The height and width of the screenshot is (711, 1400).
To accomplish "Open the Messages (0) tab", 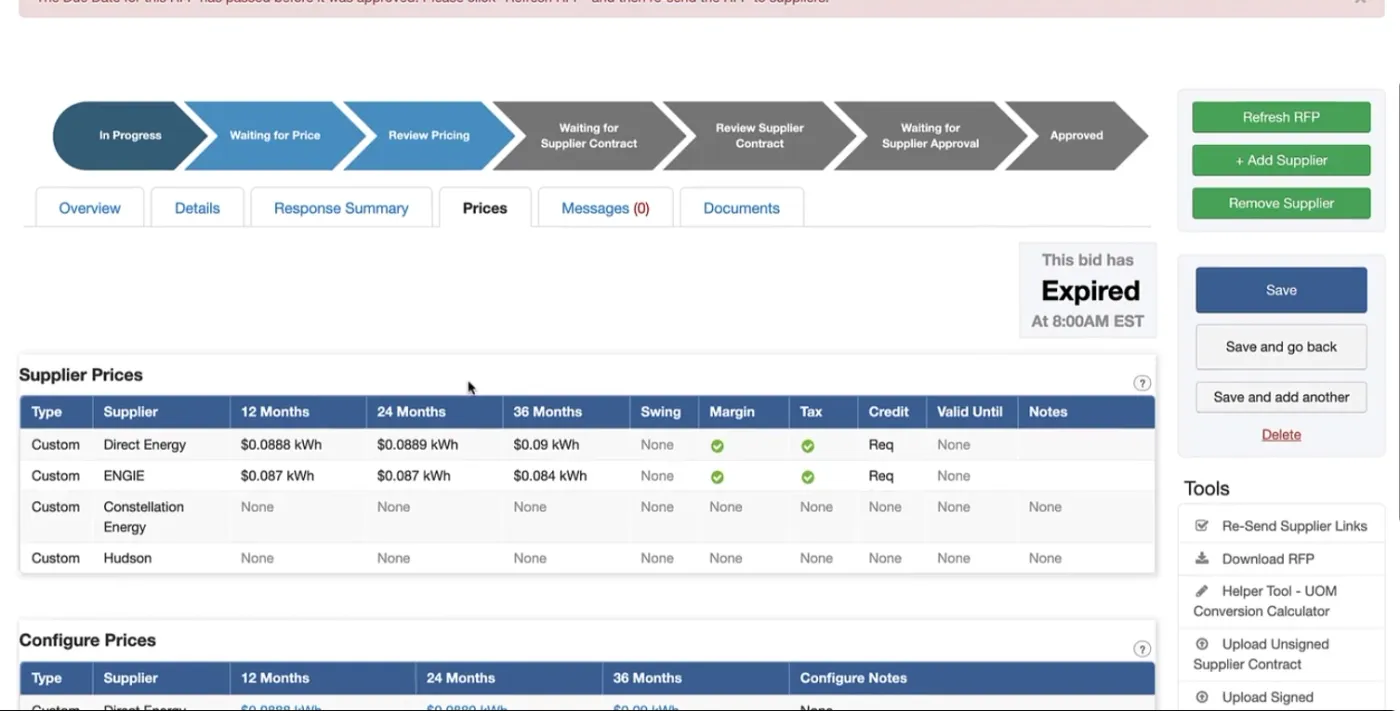I will (x=605, y=208).
